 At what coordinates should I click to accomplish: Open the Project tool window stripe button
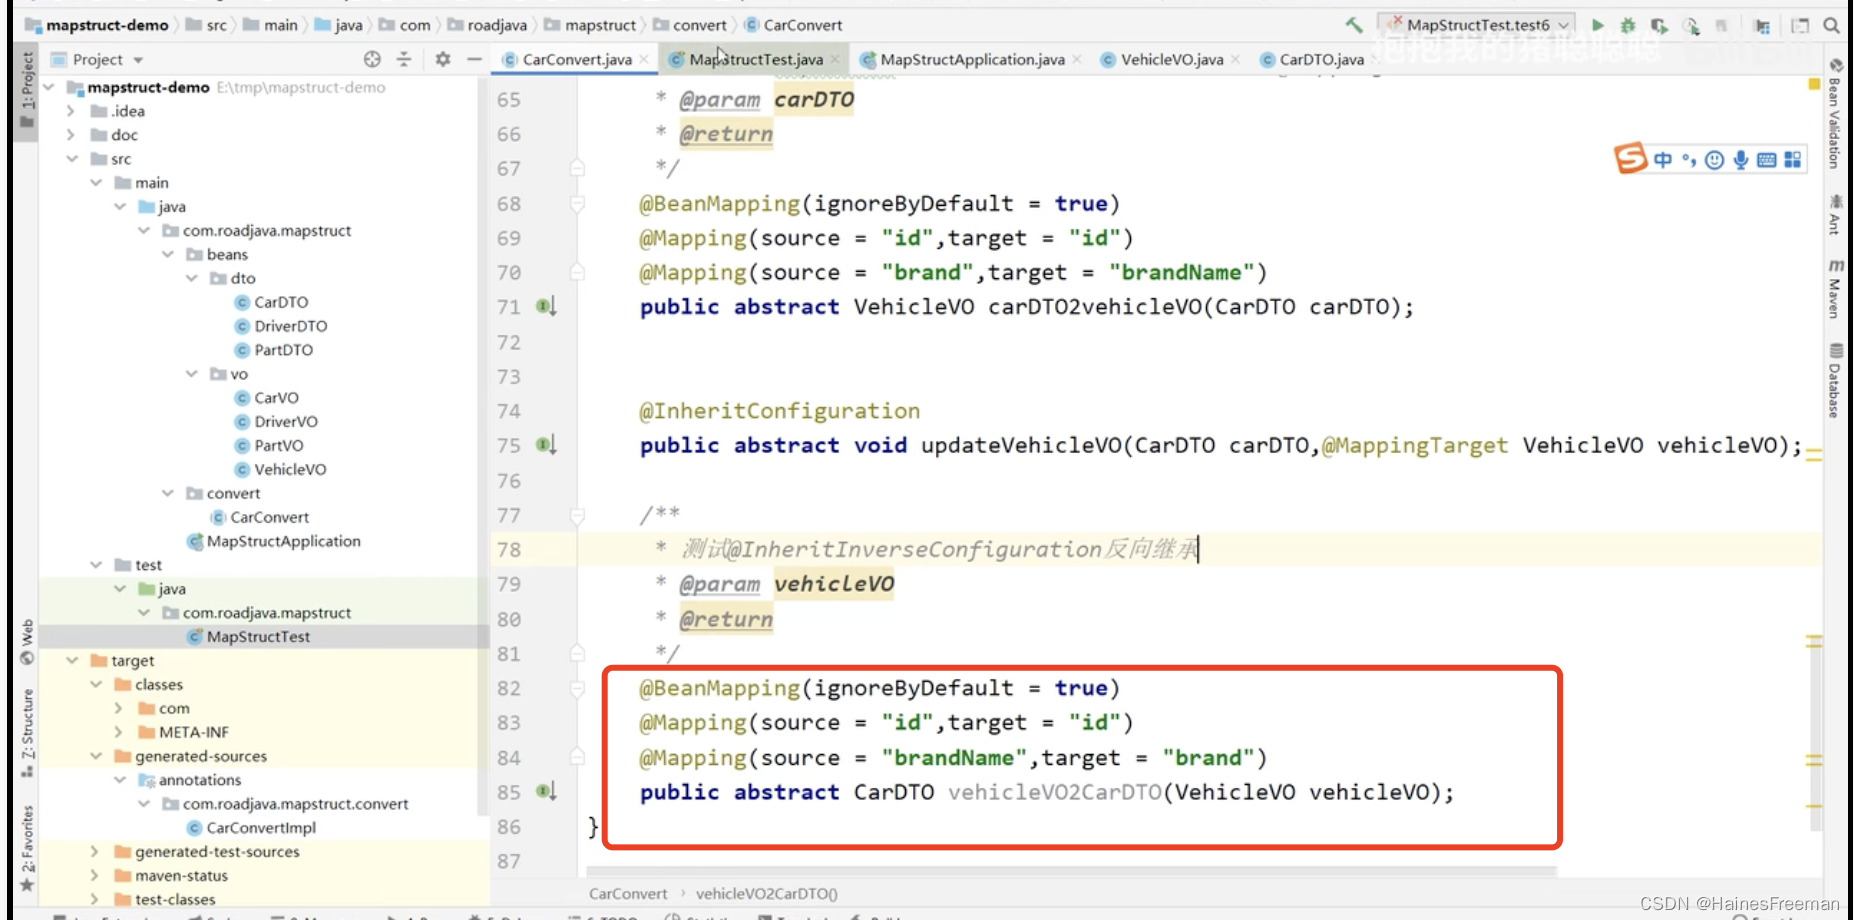(x=27, y=92)
